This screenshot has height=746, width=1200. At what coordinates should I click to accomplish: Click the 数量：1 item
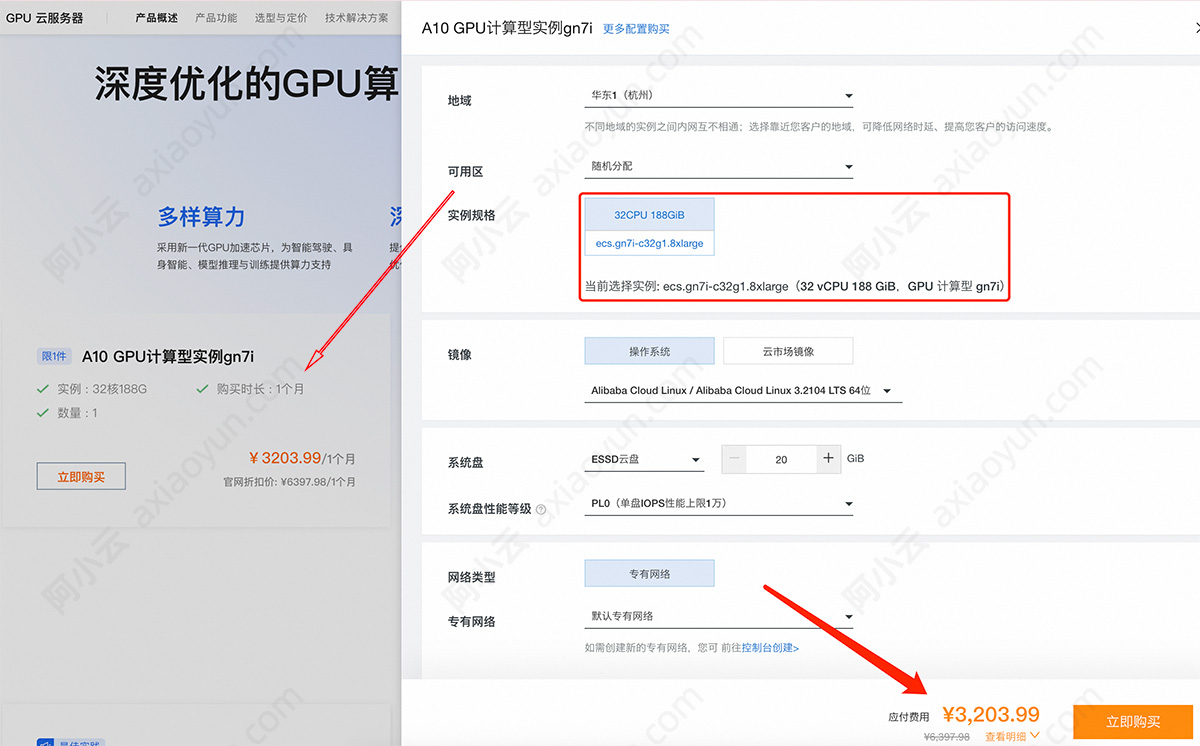[x=67, y=412]
